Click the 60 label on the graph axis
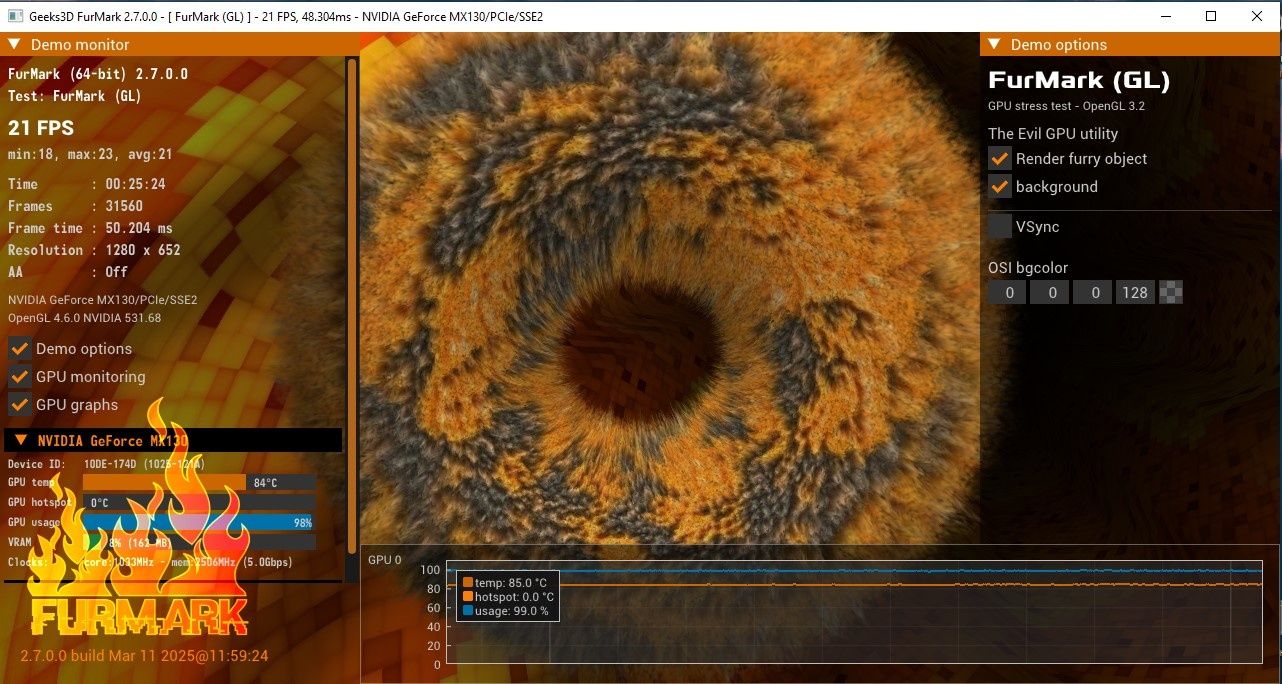The image size is (1282, 684). (x=433, y=608)
